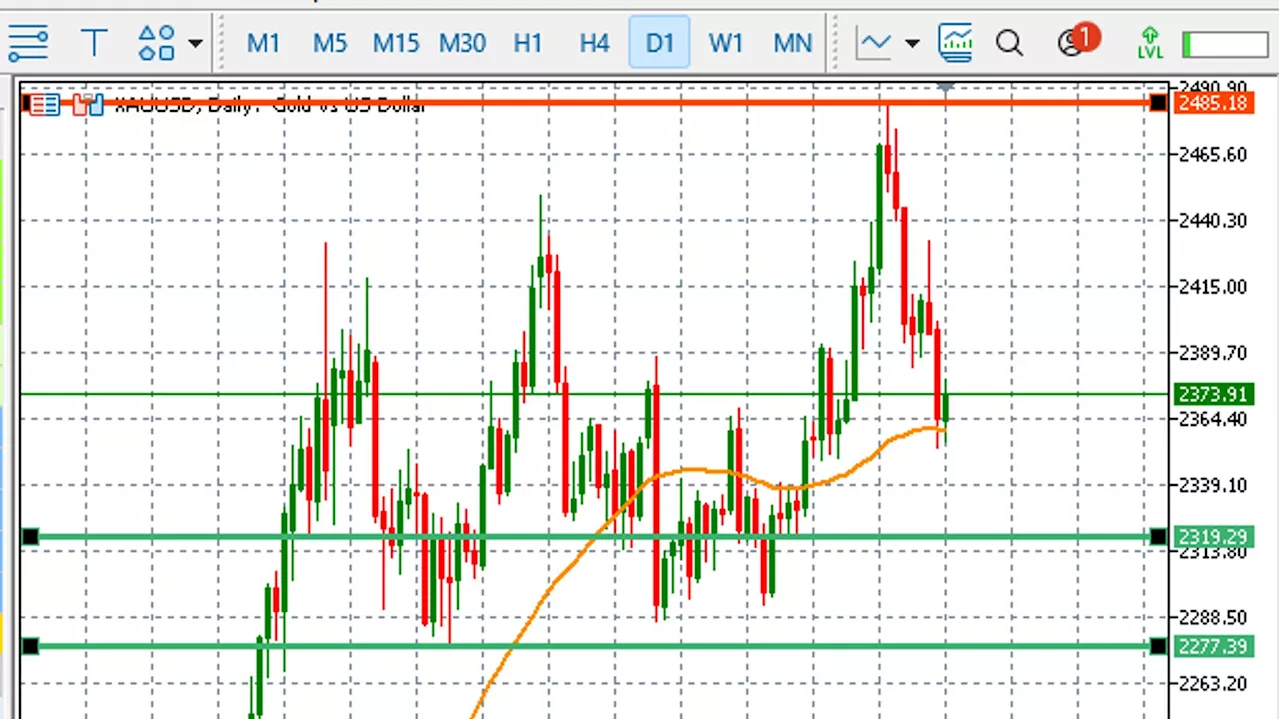Click the 2389.70 price scale value

[1214, 353]
